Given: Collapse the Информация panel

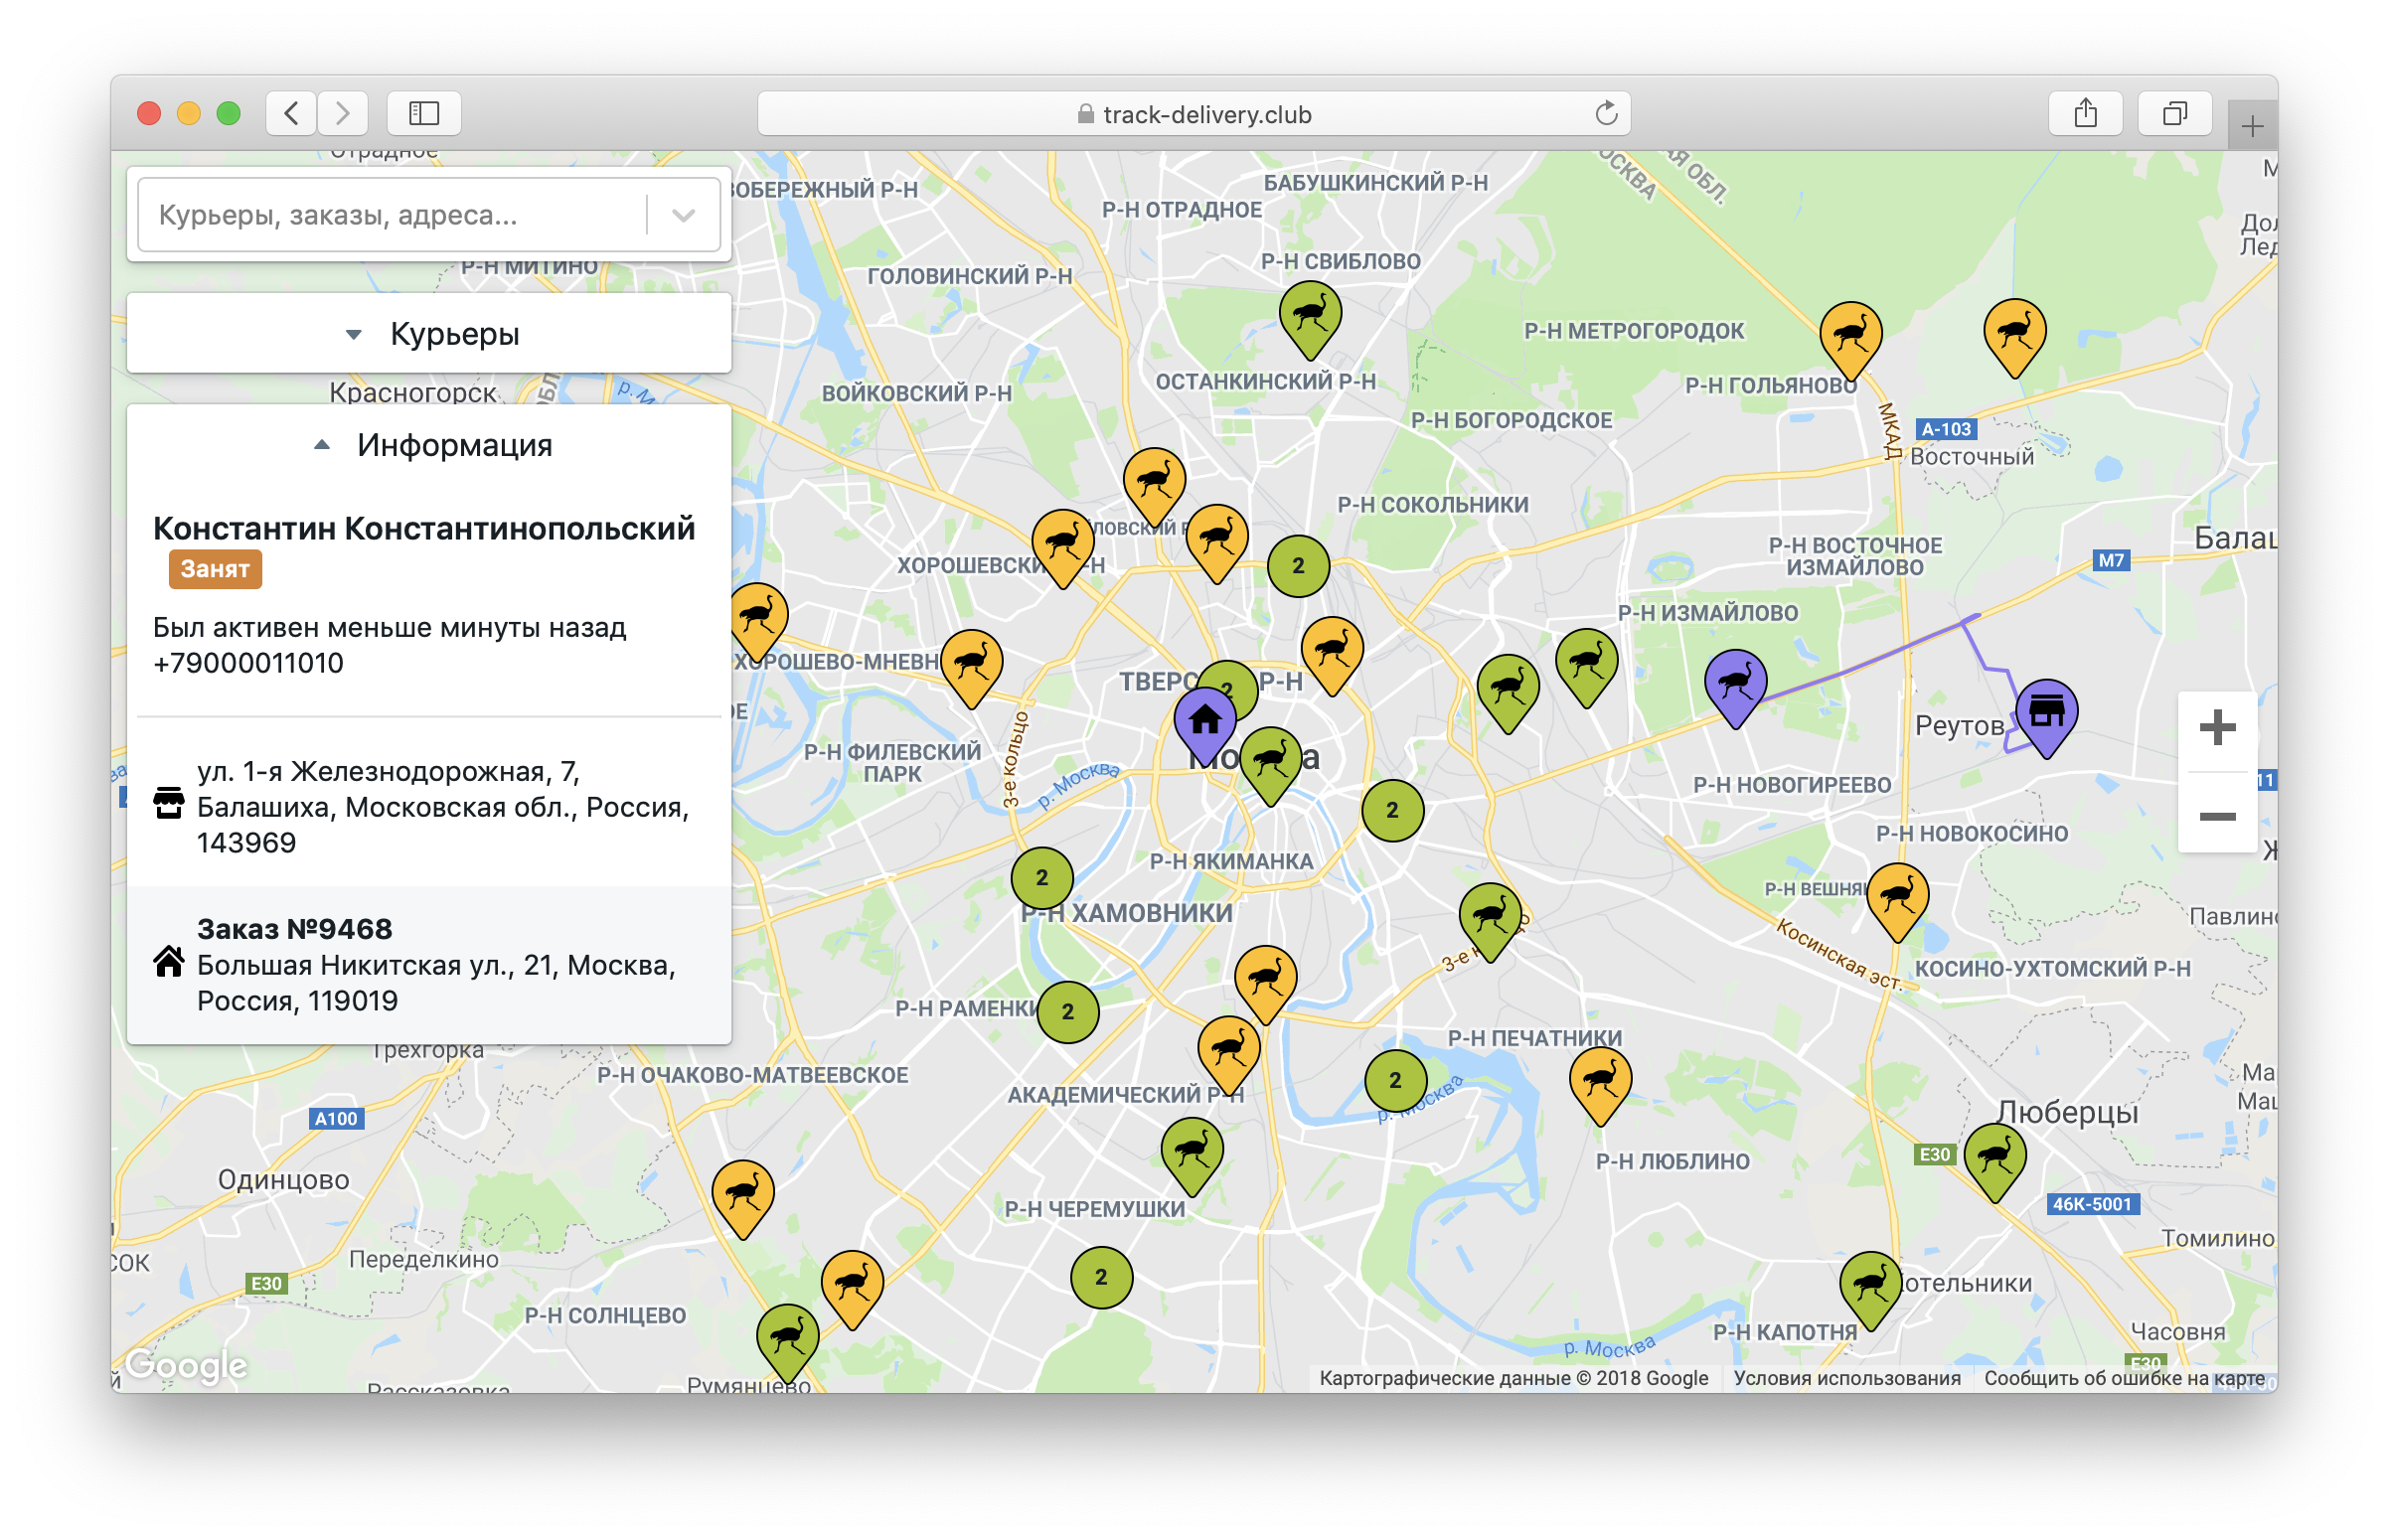Looking at the screenshot, I should pyautogui.click(x=429, y=445).
